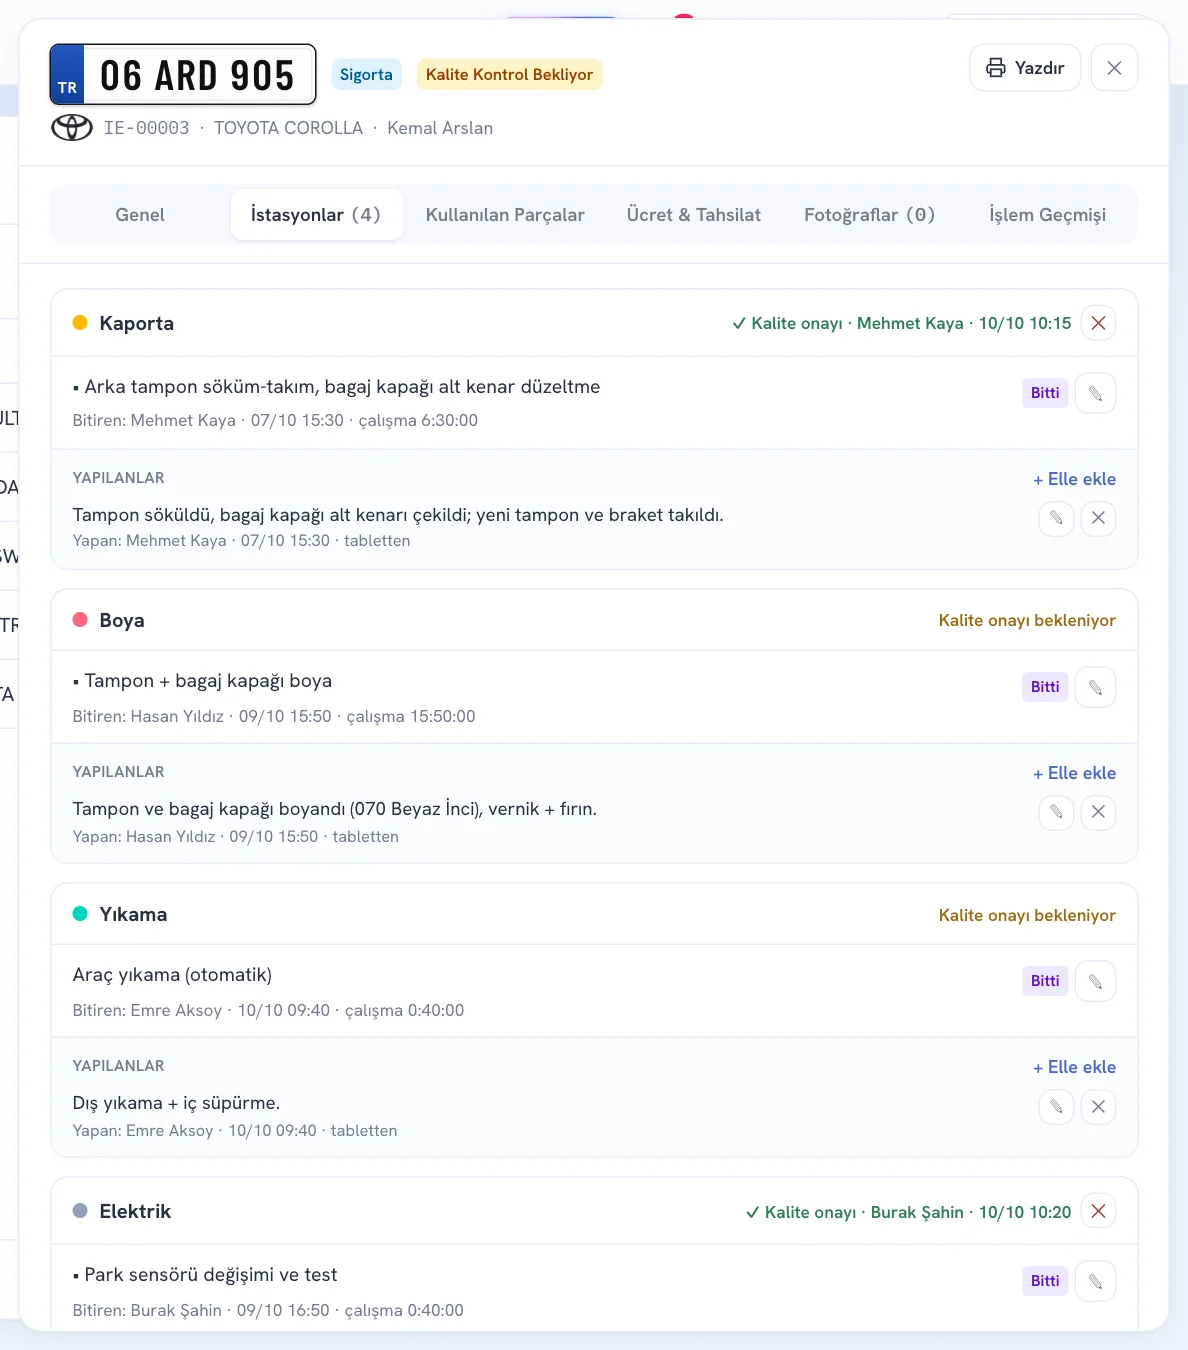View the Fotoğraflar (0) tab
This screenshot has width=1188, height=1350.
click(870, 215)
